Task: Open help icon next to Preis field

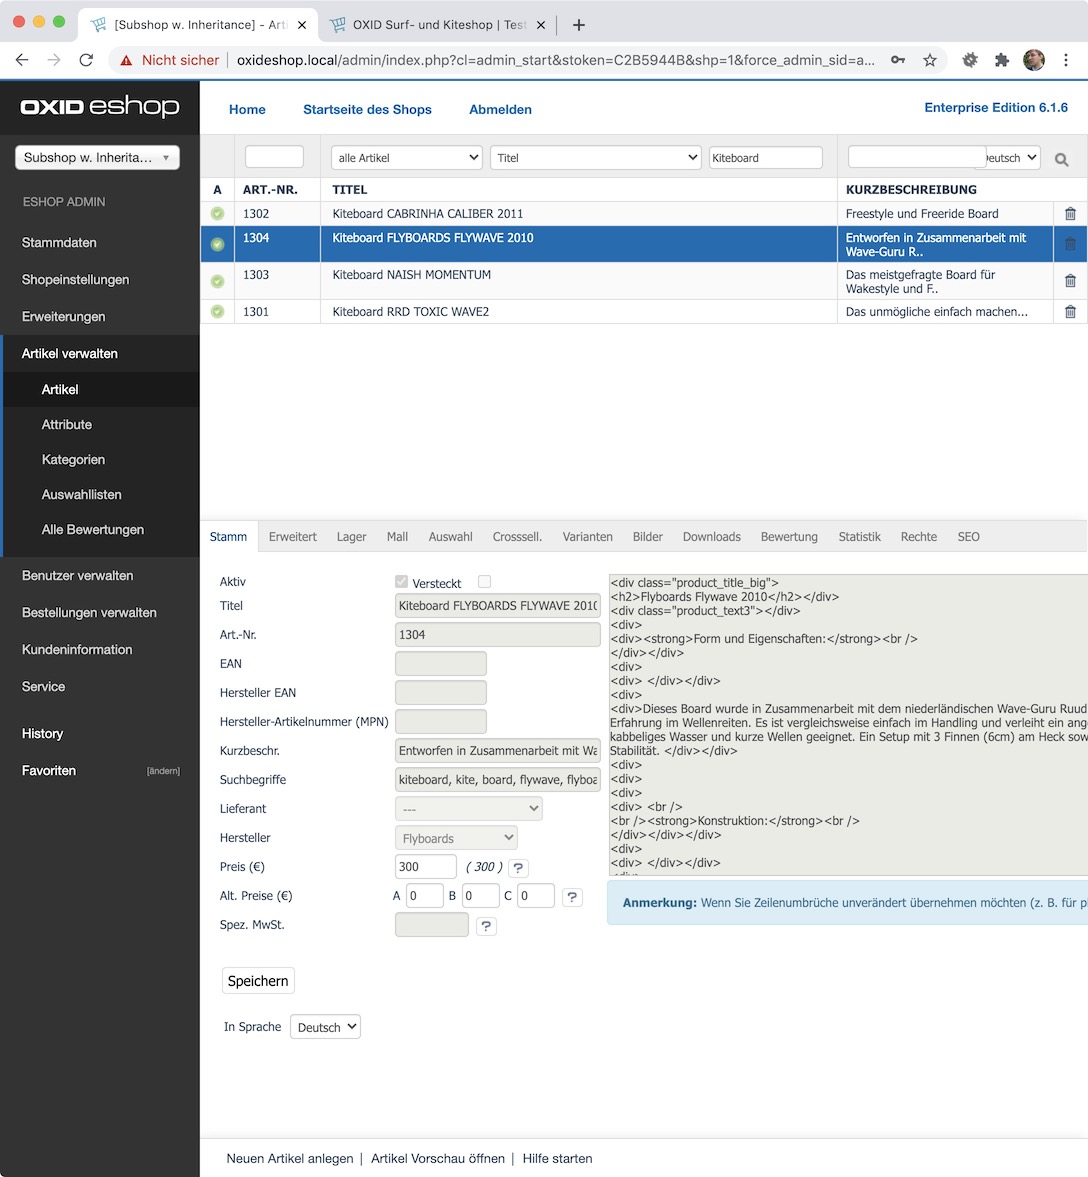Action: click(x=518, y=868)
